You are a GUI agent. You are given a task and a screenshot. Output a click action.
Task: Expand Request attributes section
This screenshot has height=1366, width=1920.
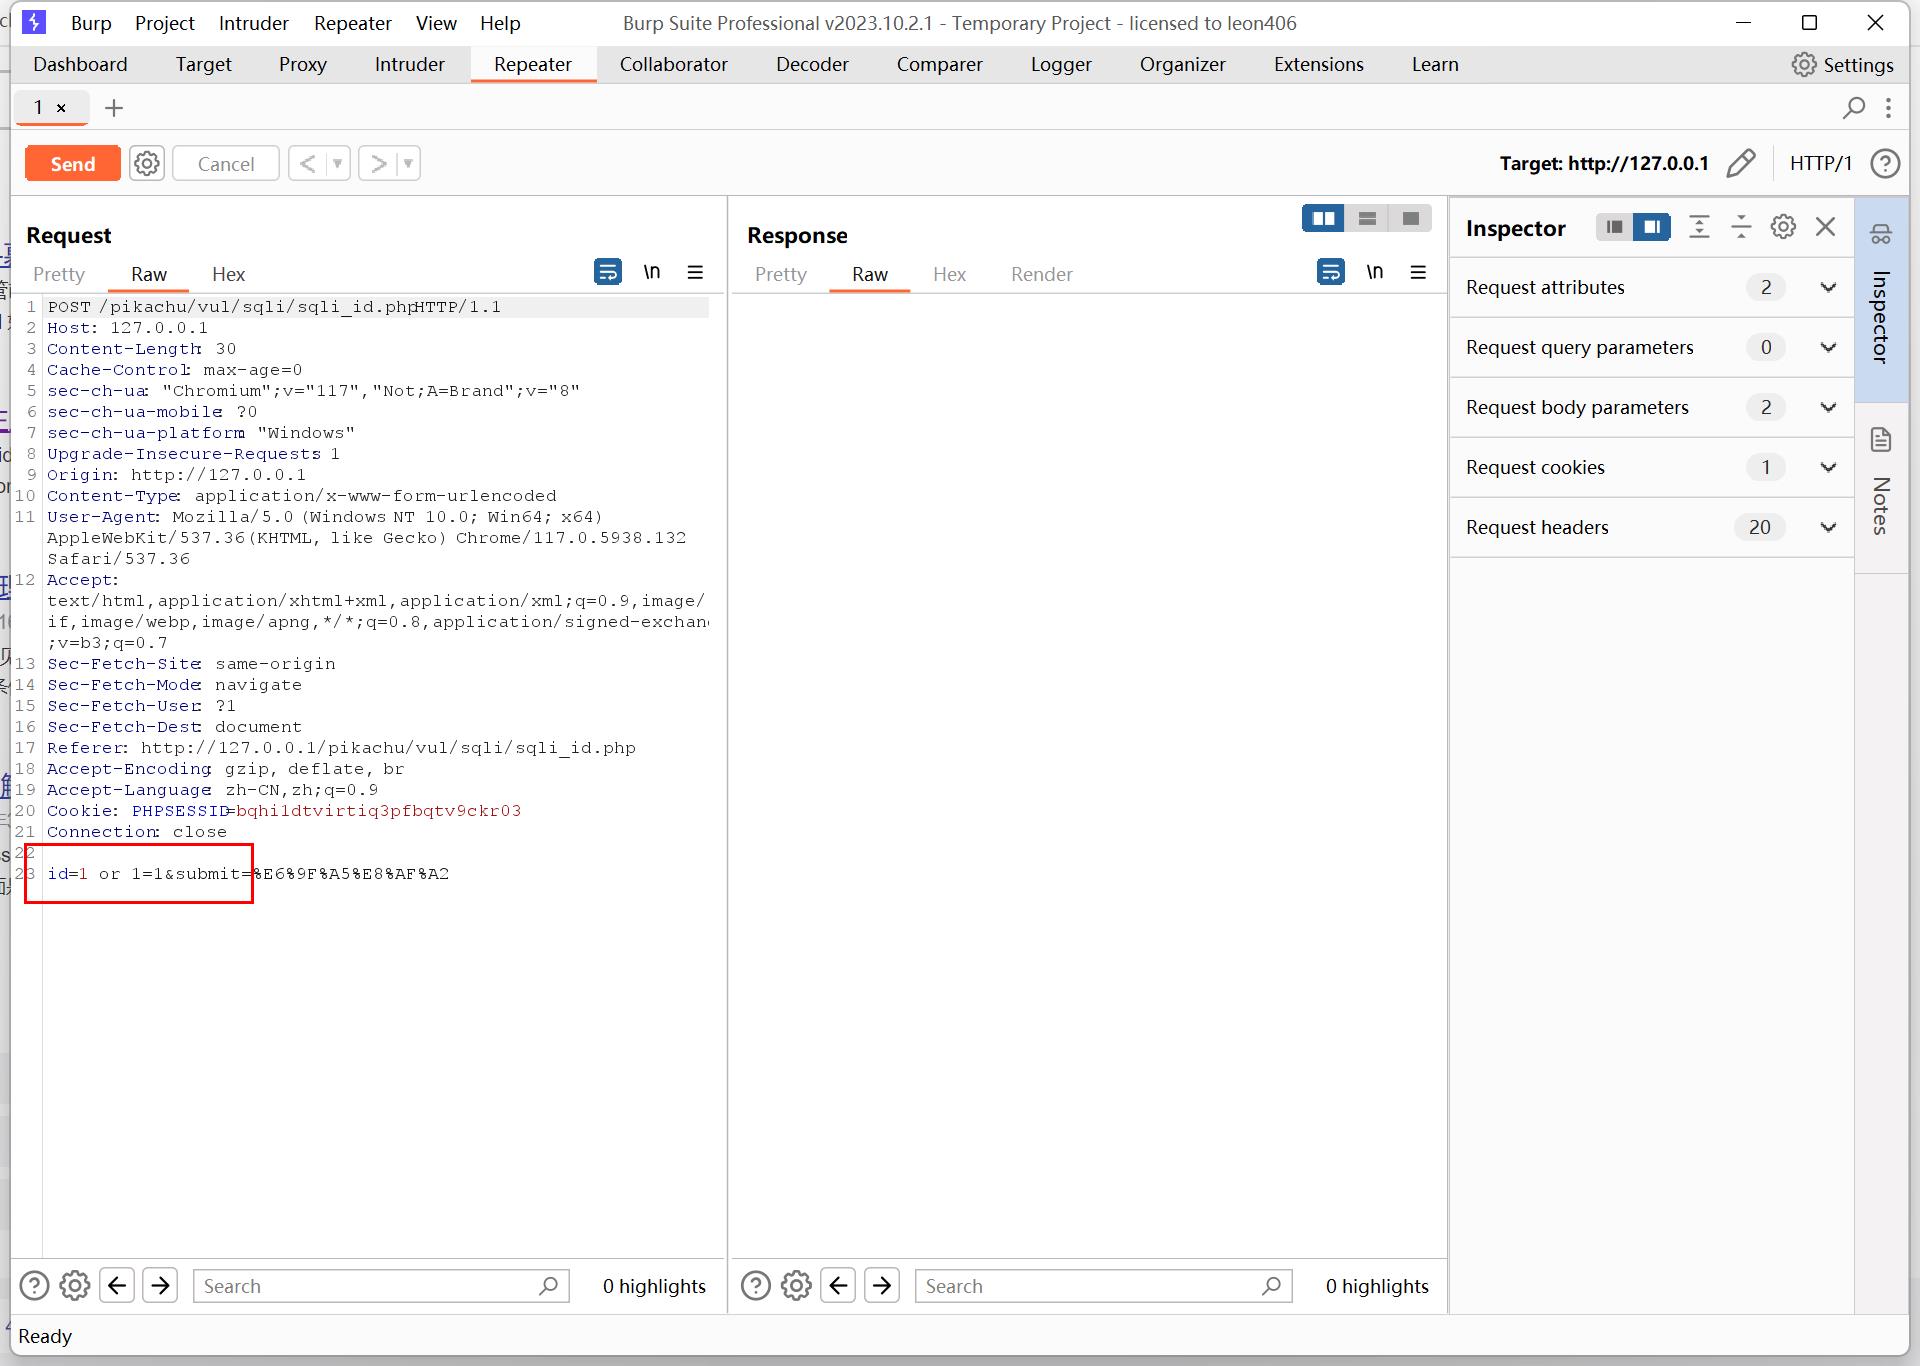pos(1652,288)
